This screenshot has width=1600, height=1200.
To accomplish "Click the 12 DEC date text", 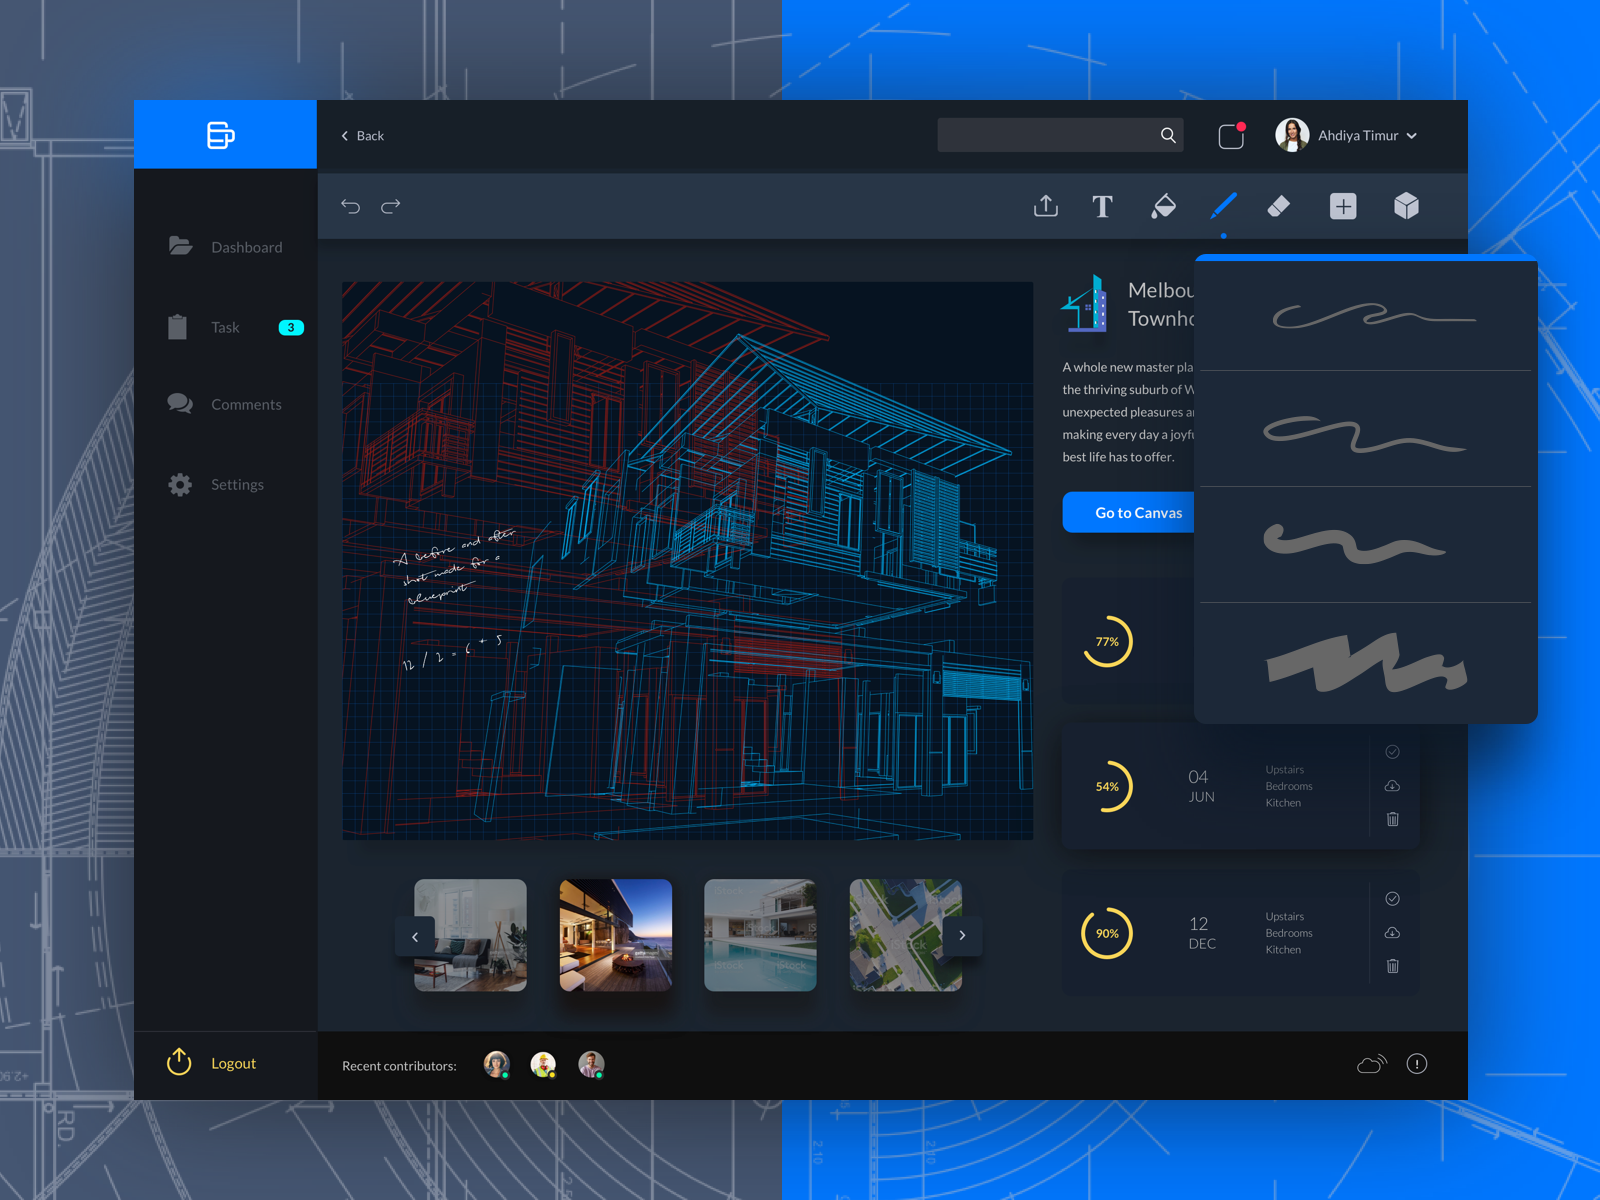I will (1201, 933).
